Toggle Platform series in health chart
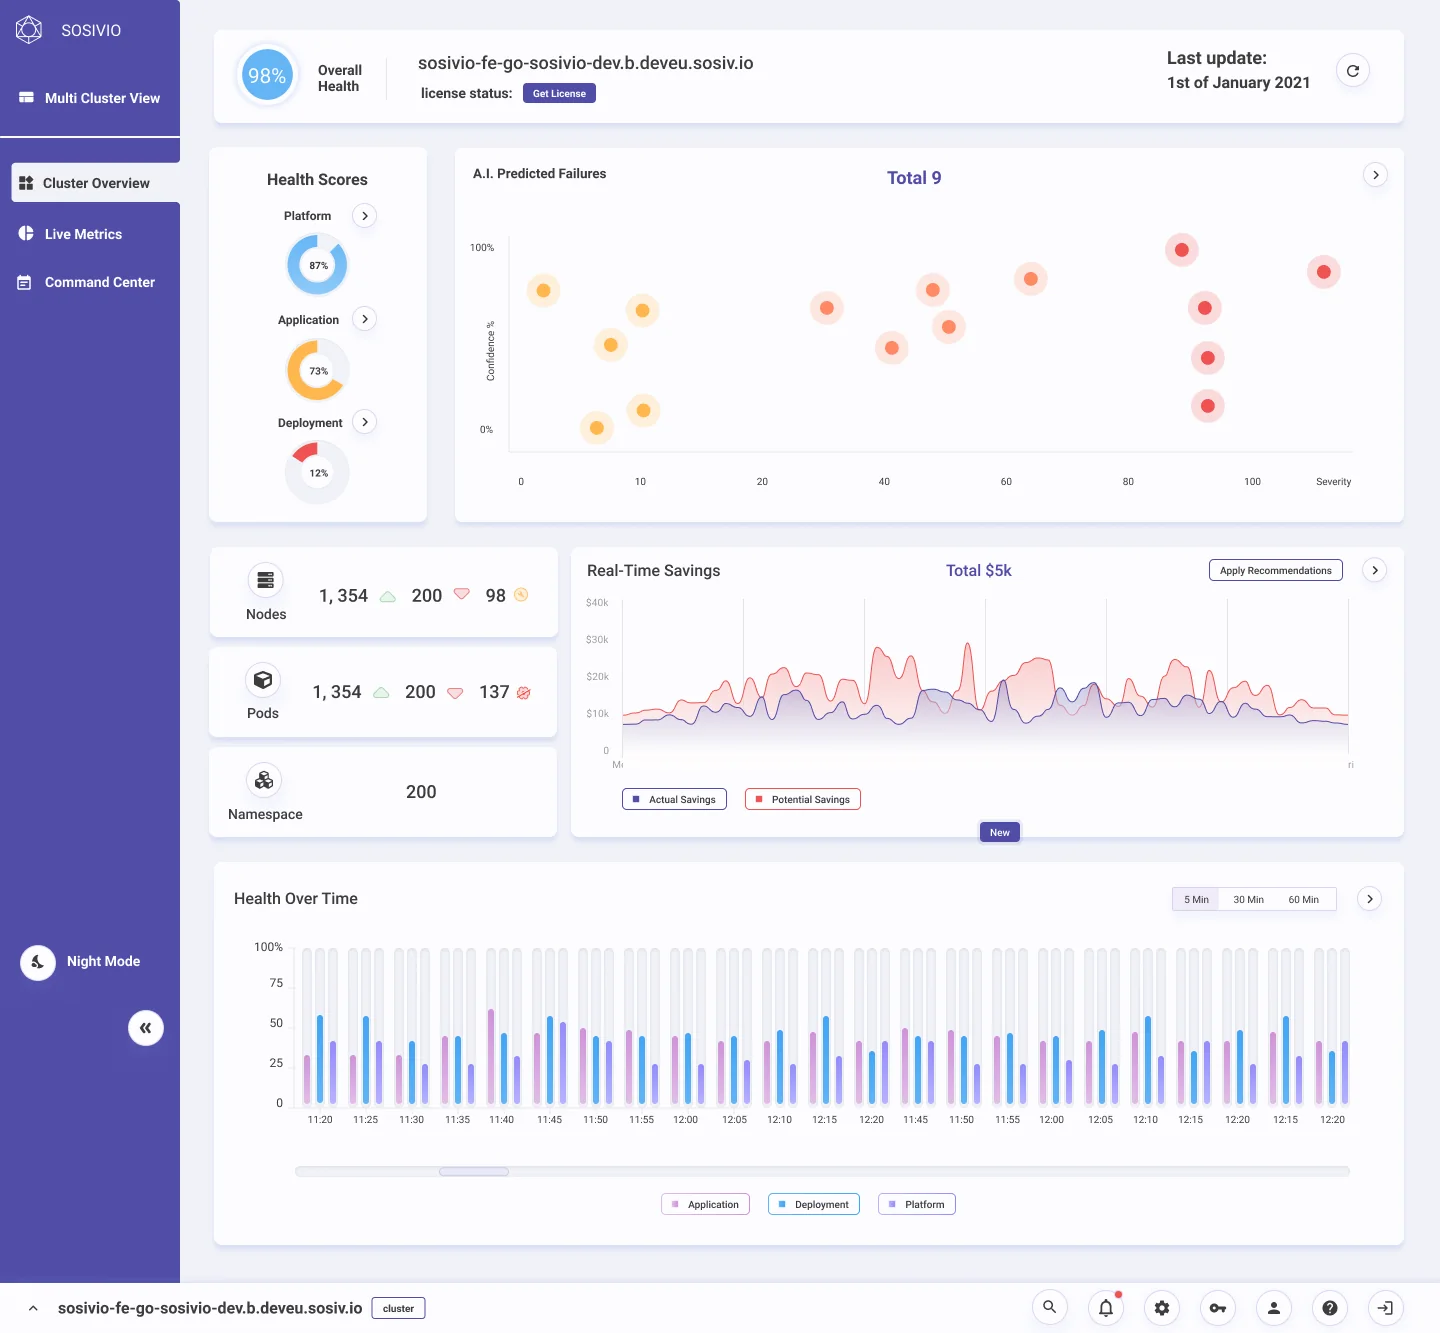The width and height of the screenshot is (1440, 1333). [917, 1204]
